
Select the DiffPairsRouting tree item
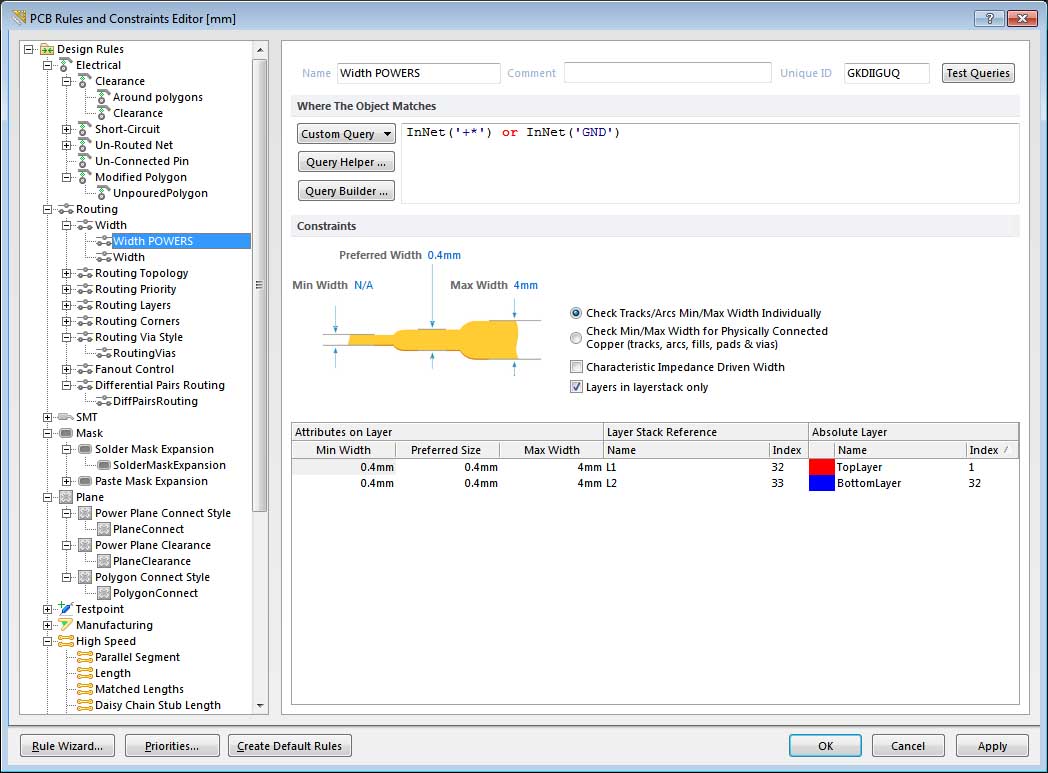155,401
